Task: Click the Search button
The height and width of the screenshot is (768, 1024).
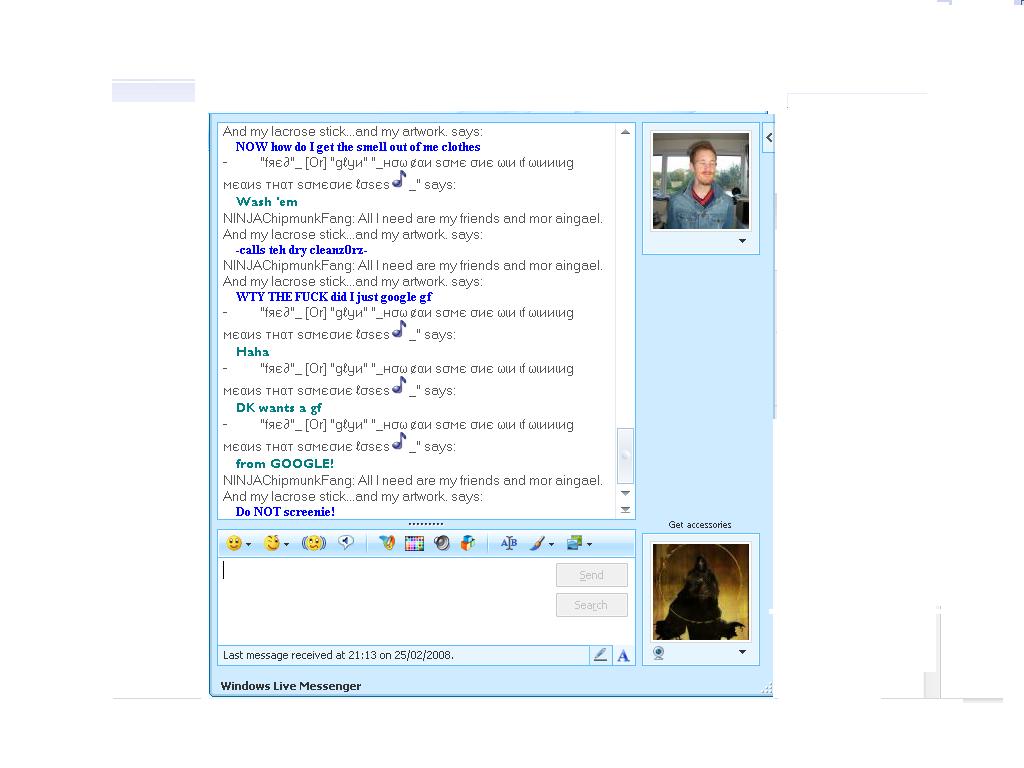Action: (592, 605)
